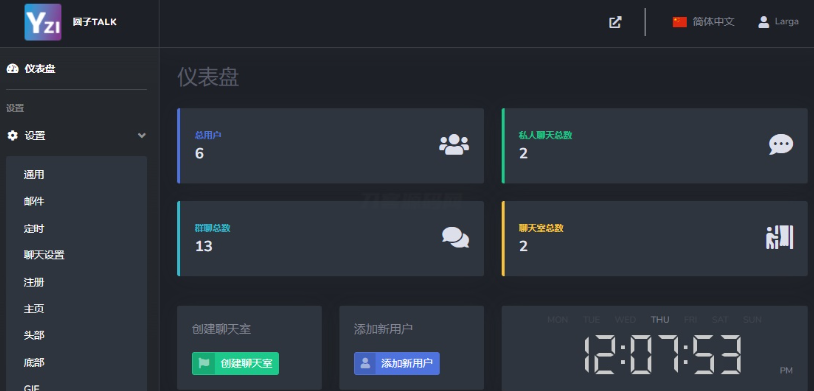The width and height of the screenshot is (814, 391).
Task: Click the MON day label on the clock
Action: pos(558,319)
